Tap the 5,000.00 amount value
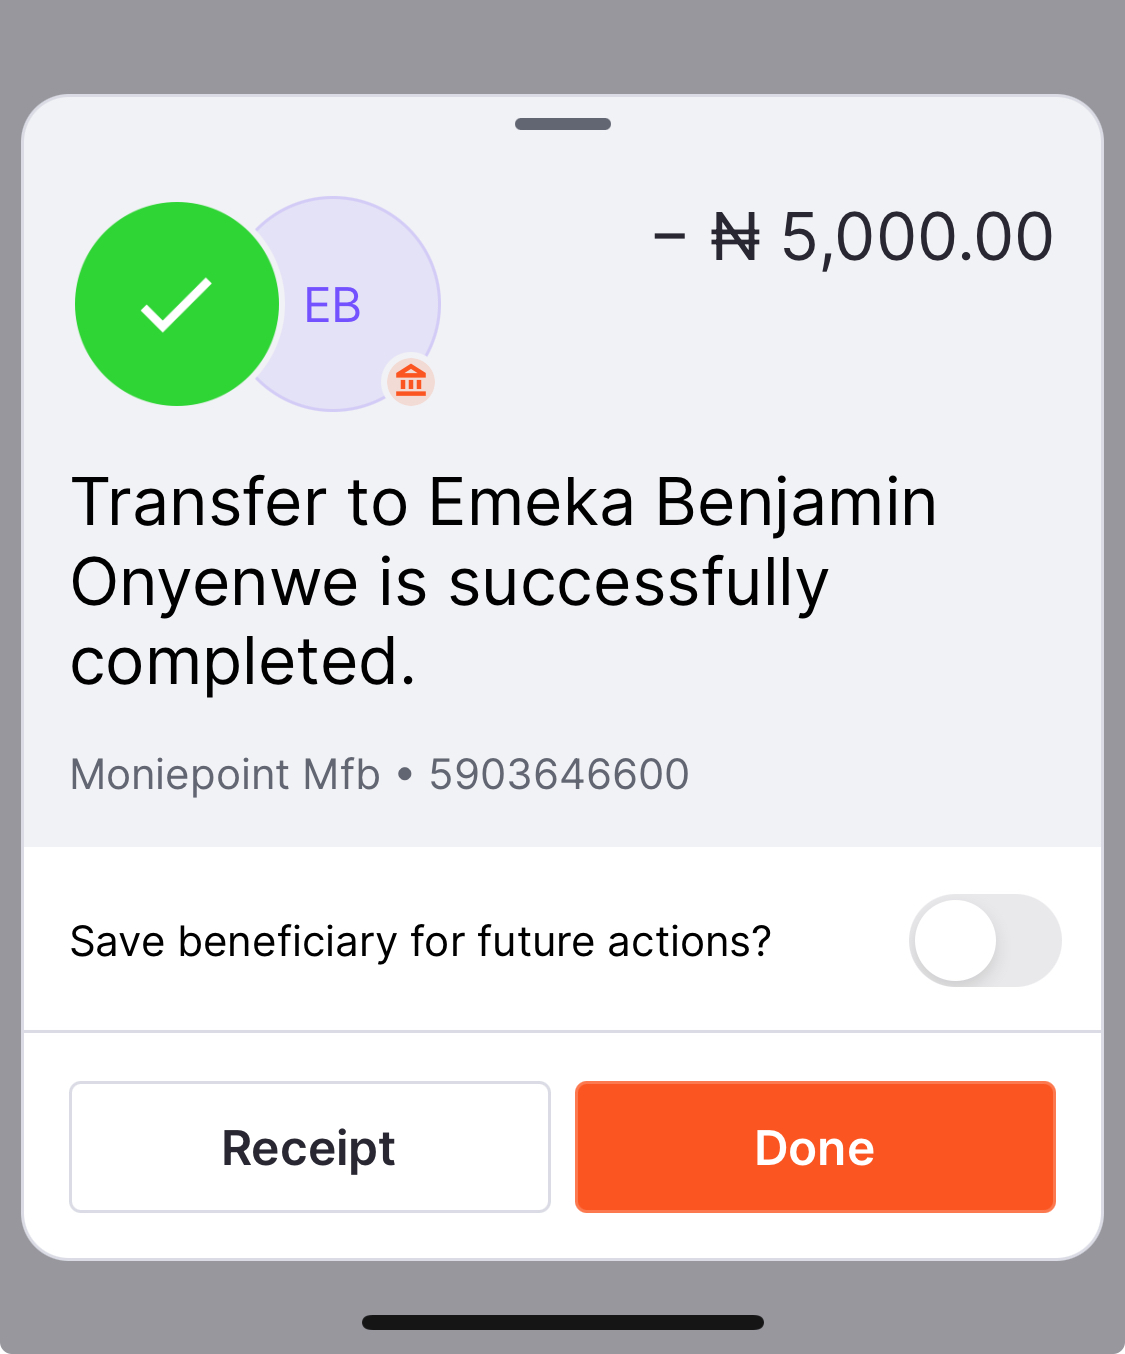Viewport: 1125px width, 1354px height. pyautogui.click(x=916, y=238)
